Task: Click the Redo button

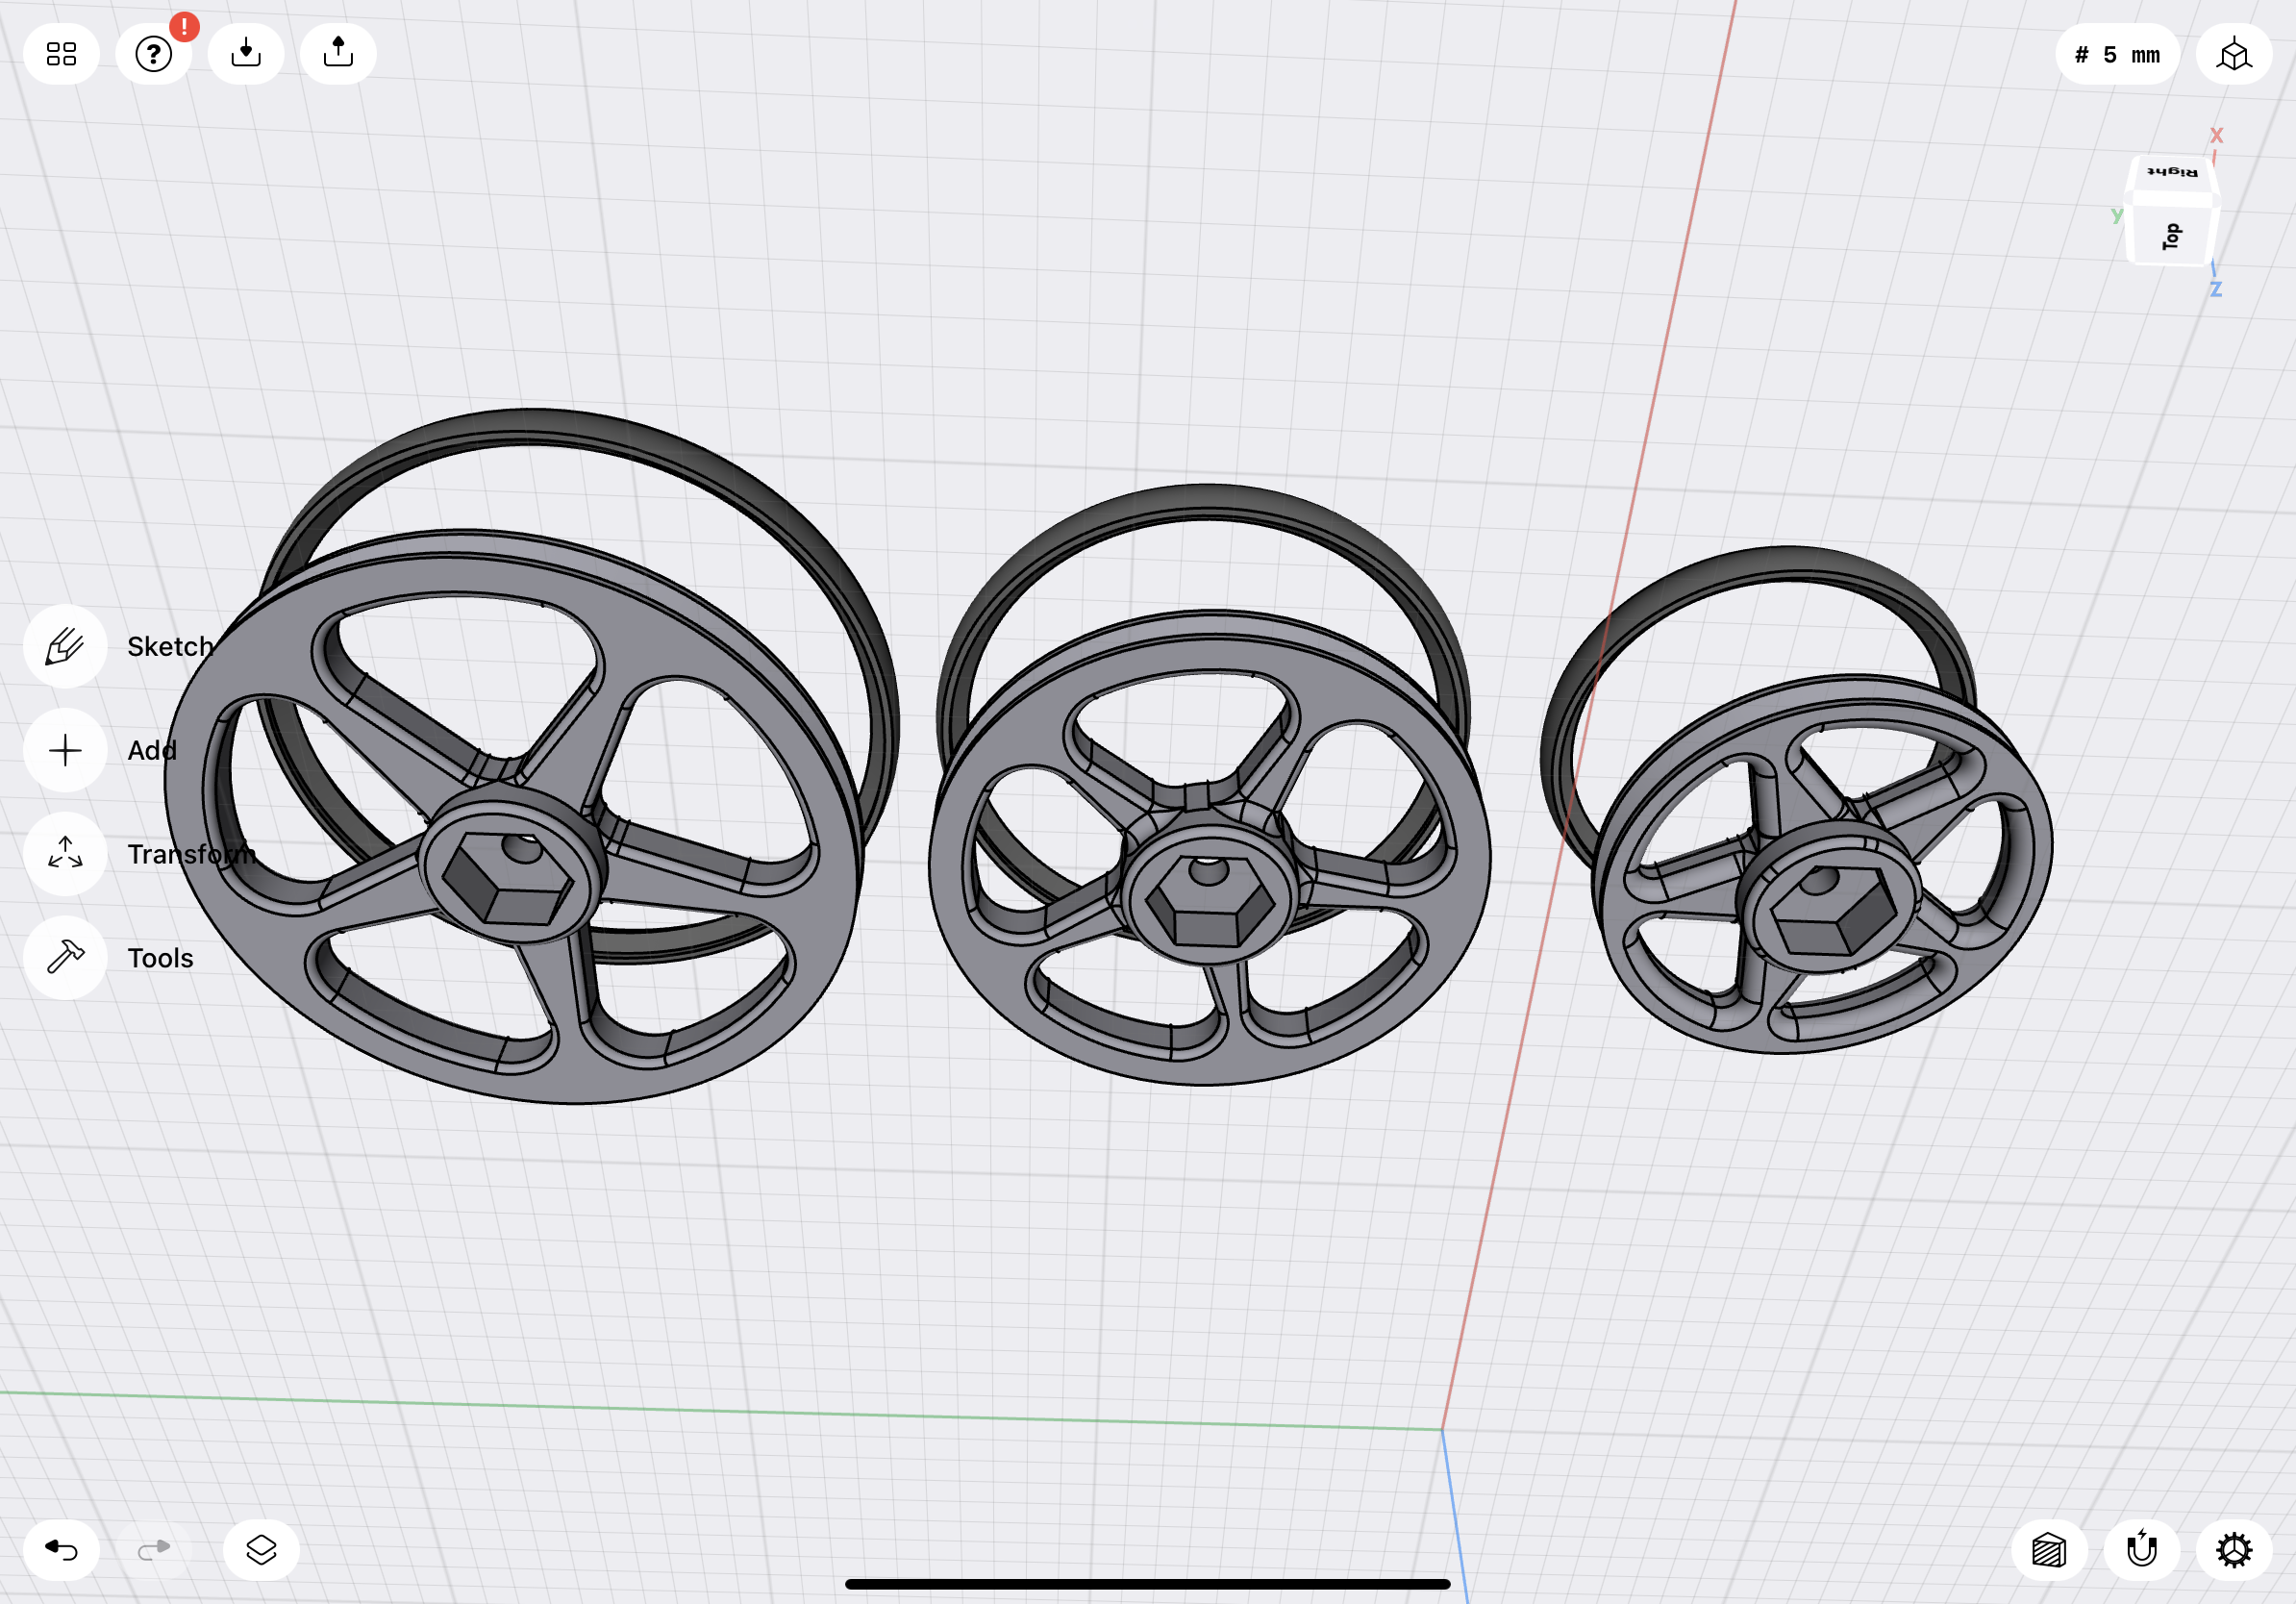Action: coord(153,1550)
